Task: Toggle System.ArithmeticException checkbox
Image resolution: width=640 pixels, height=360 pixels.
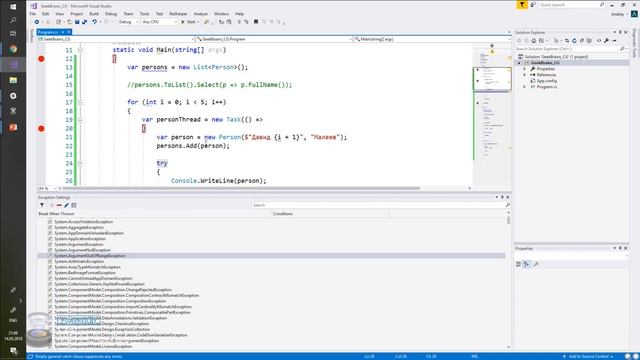Action: coord(50,261)
